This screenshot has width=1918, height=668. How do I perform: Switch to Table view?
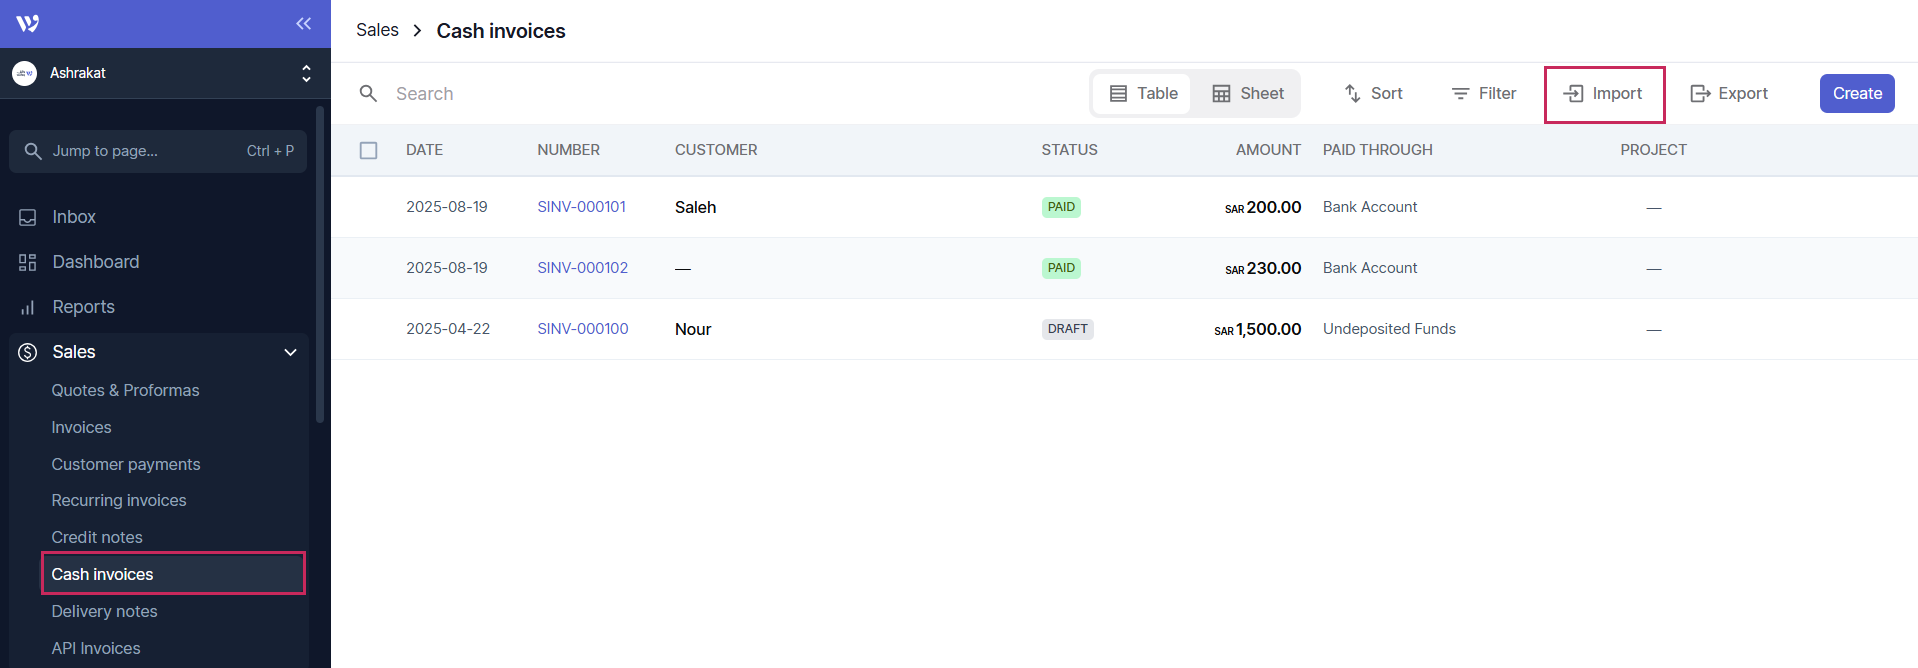pos(1143,94)
